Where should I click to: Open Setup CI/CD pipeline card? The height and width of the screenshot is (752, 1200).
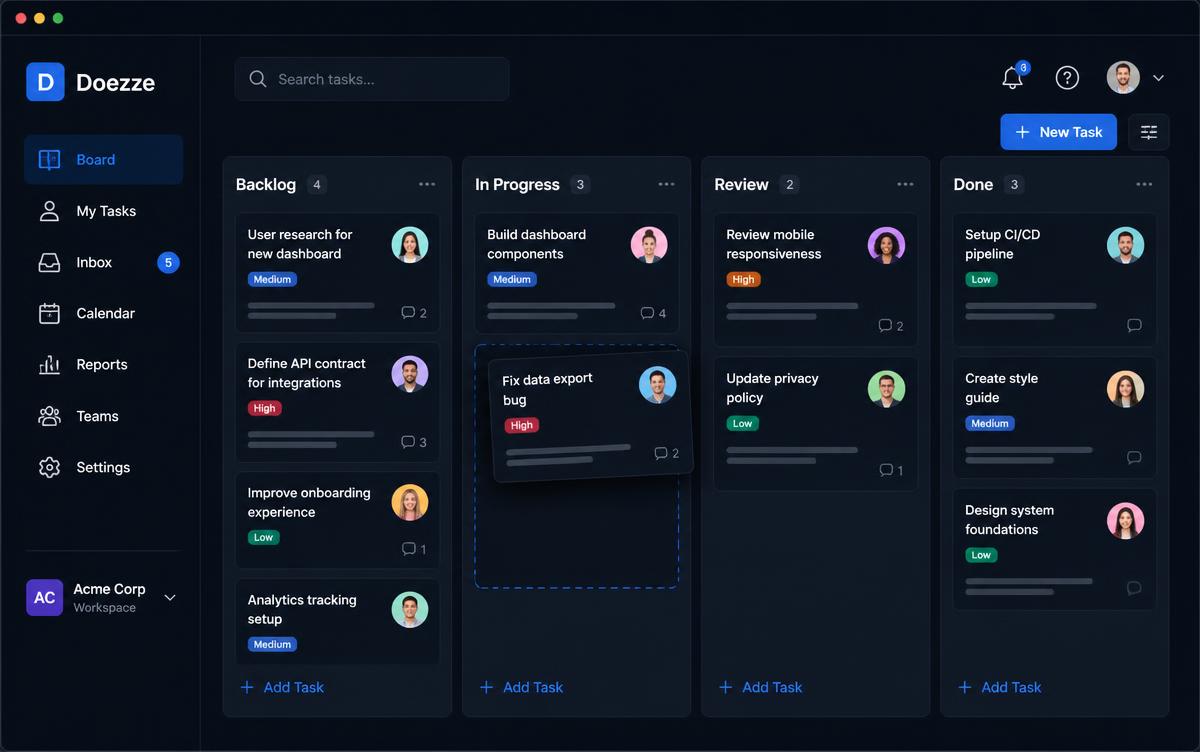(1054, 279)
